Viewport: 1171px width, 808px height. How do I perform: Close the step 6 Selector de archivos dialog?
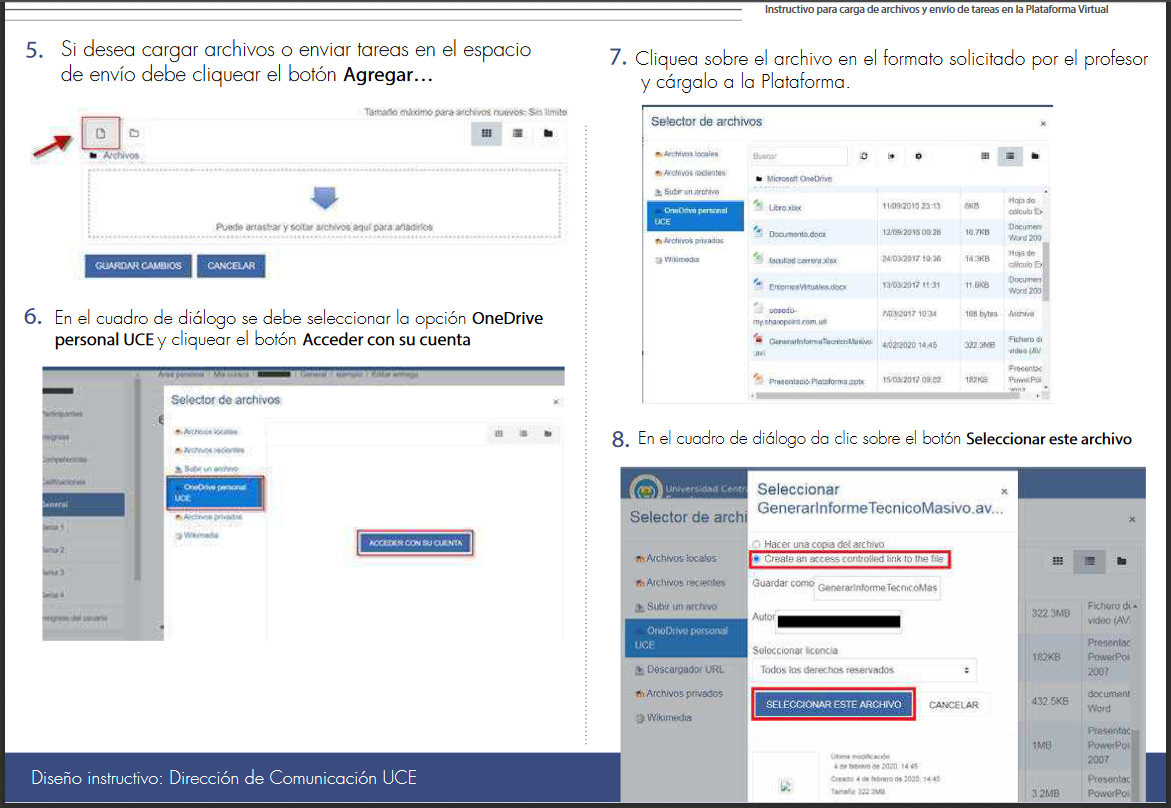point(556,402)
